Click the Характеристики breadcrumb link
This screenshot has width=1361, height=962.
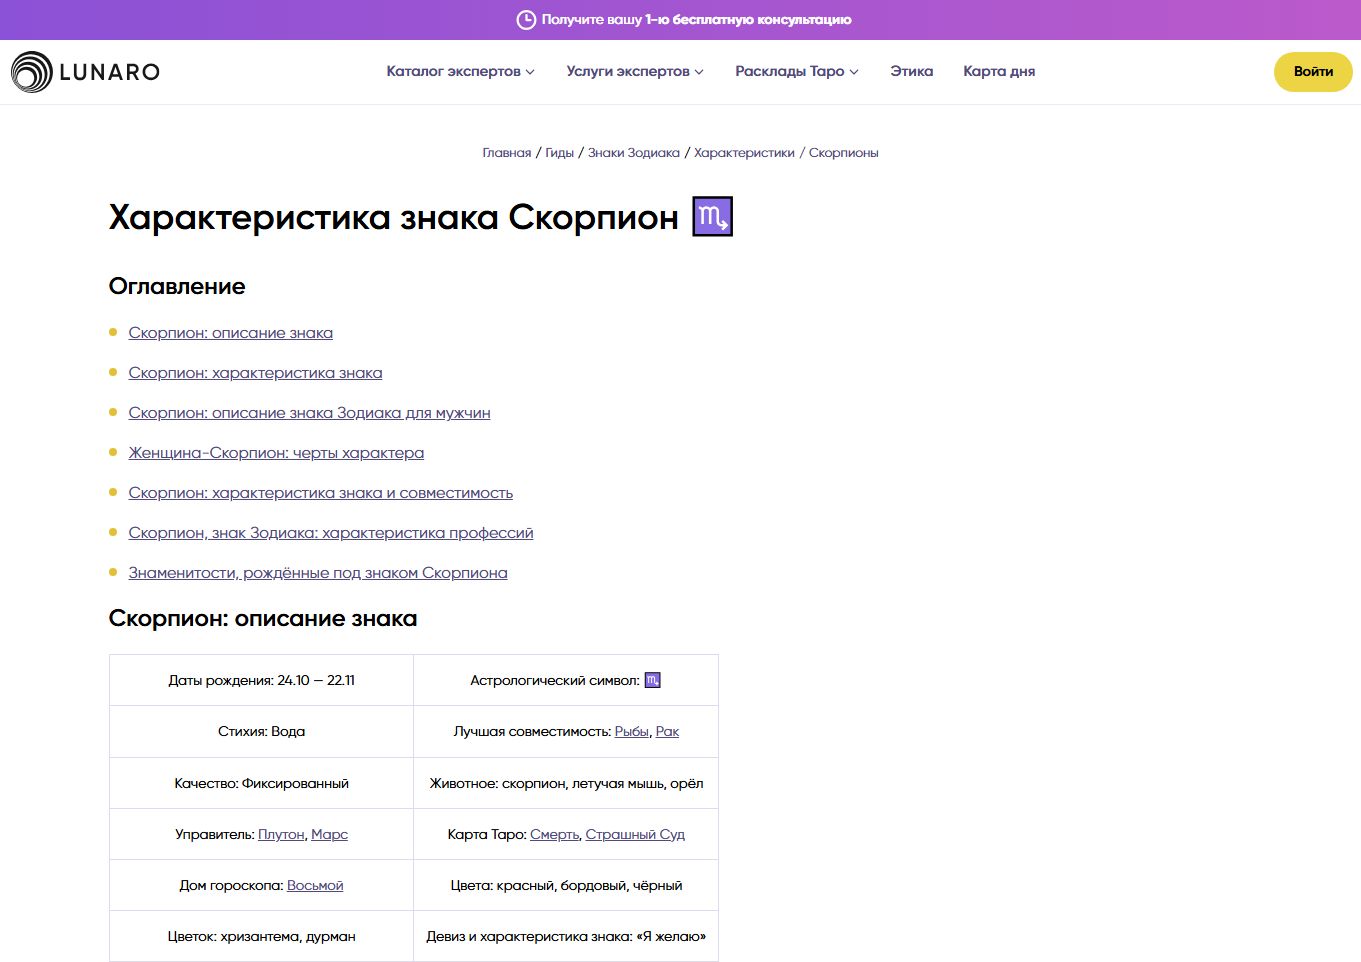coord(744,153)
